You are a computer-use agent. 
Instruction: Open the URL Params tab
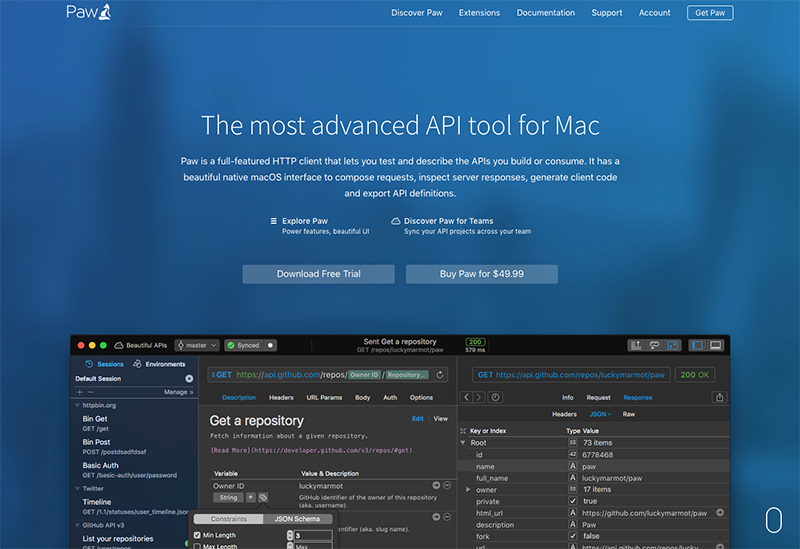(324, 397)
